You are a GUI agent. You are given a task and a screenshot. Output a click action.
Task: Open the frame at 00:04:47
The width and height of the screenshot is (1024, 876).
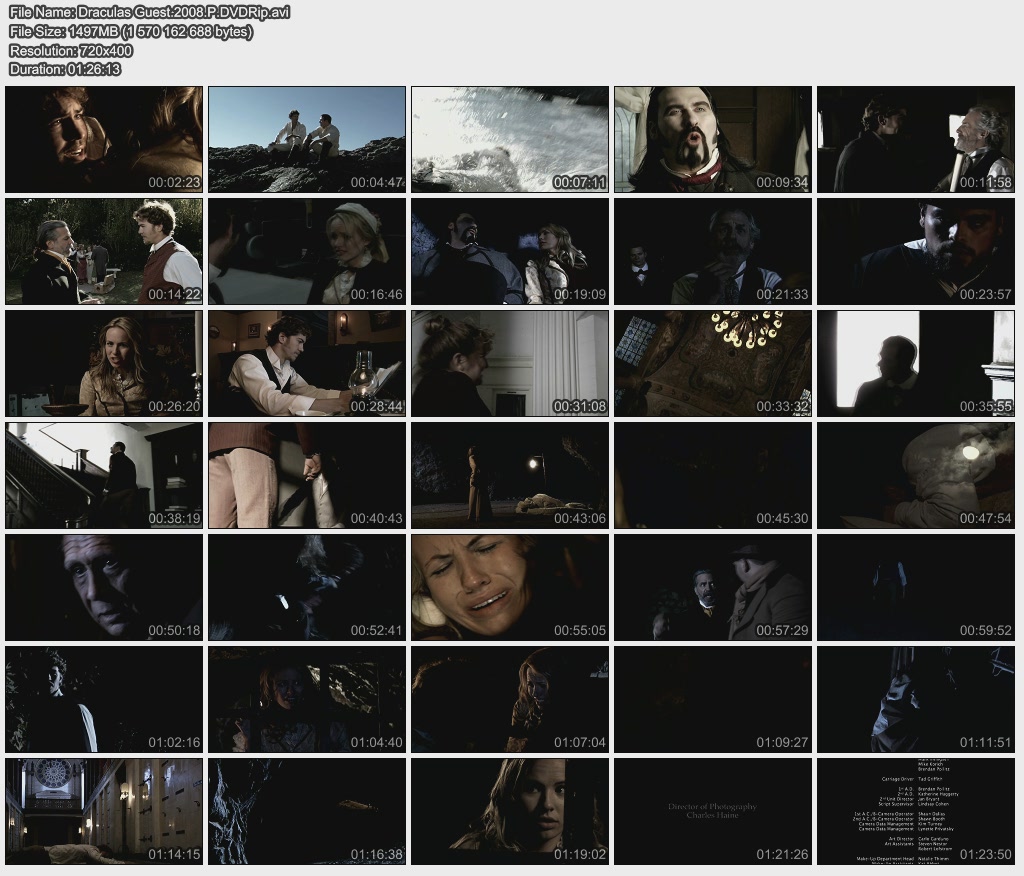click(x=307, y=139)
